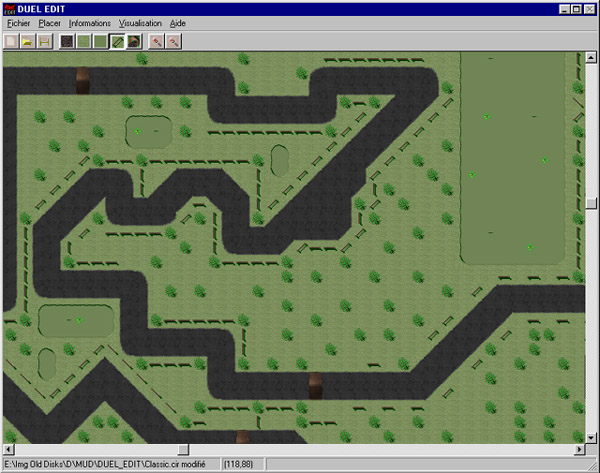600x473 pixels.
Task: Click the first red magnifier zoom icon
Action: (157, 41)
